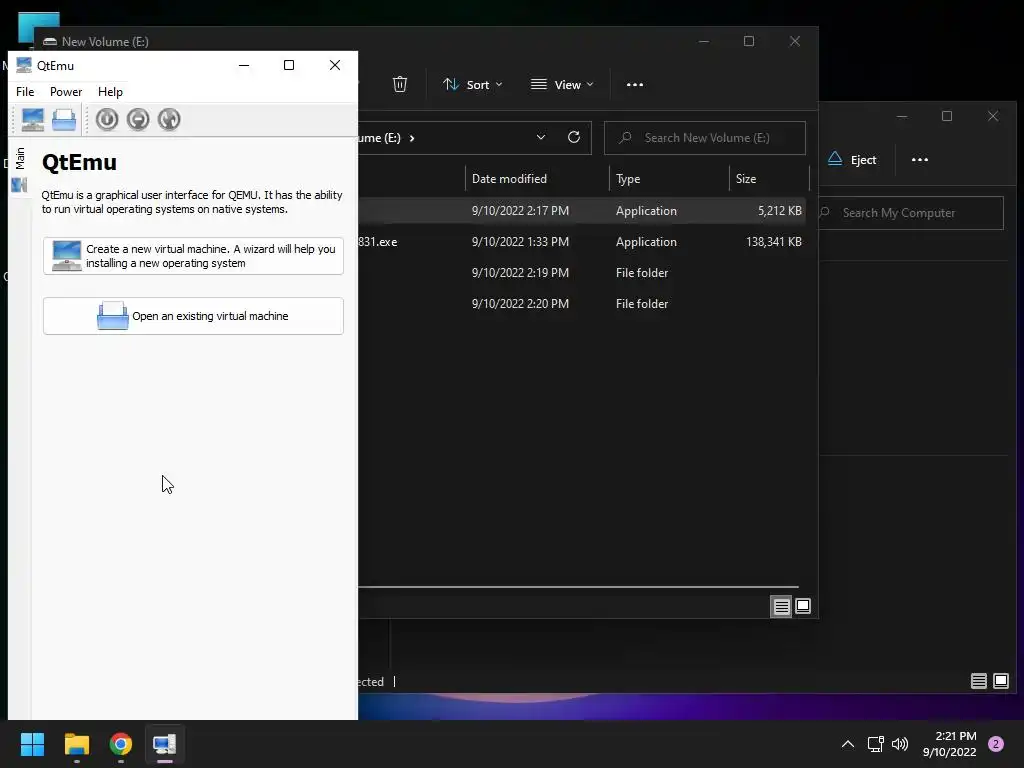Click the breadcrumb chevron after (E:) in address bar
The width and height of the screenshot is (1024, 768).
point(411,138)
